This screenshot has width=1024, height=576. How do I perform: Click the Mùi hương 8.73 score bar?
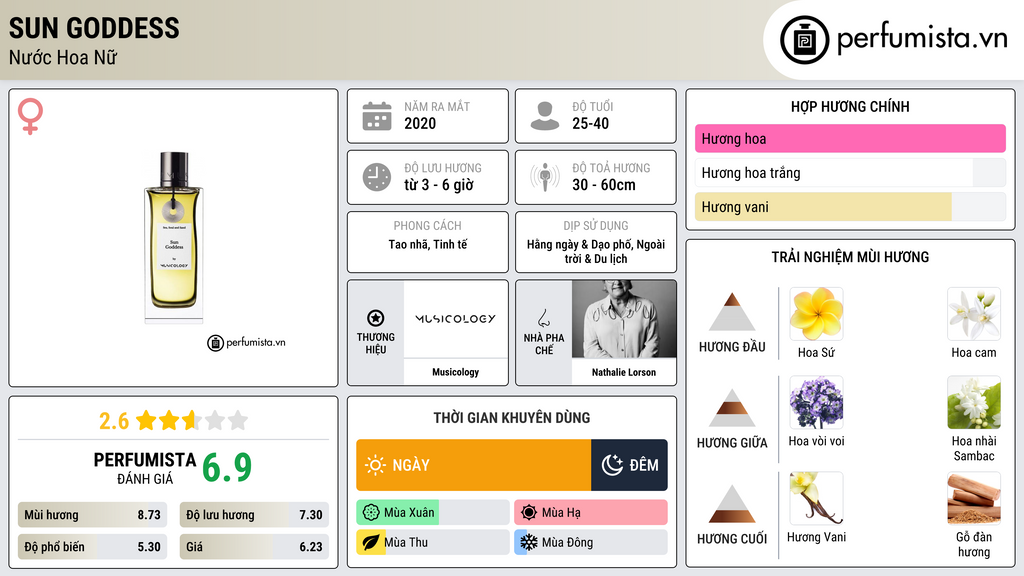(92, 515)
